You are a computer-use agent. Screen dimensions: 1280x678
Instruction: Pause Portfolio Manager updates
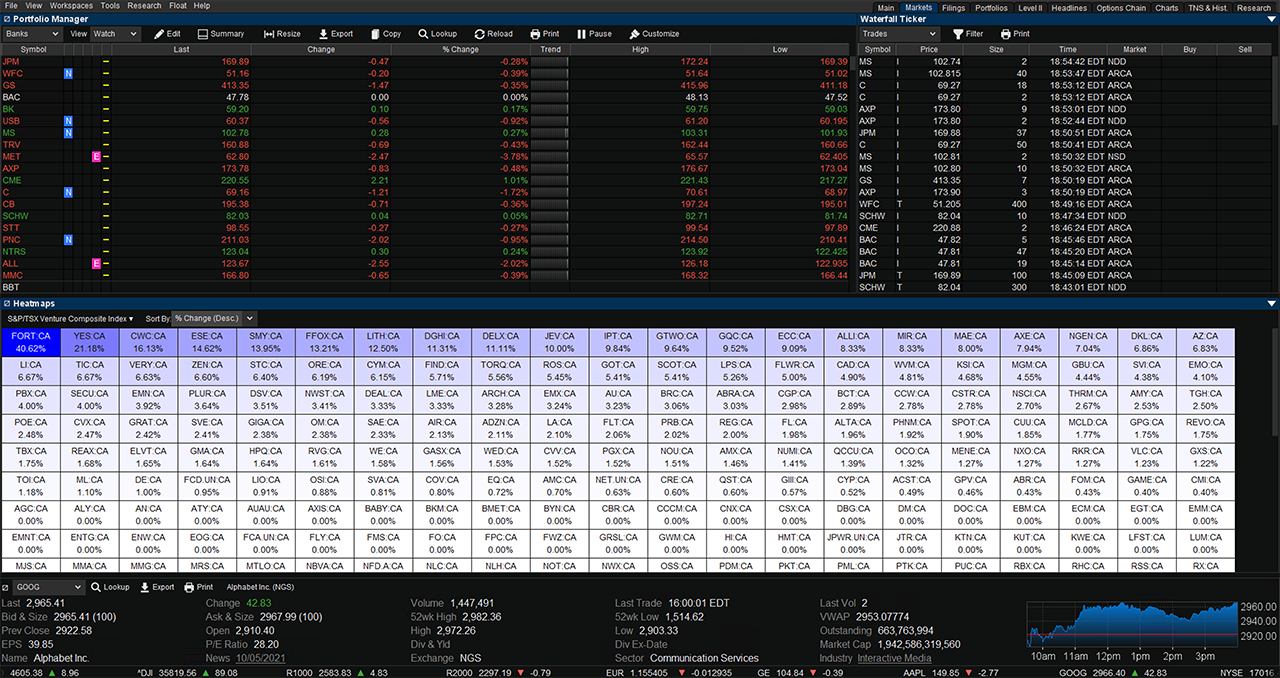pyautogui.click(x=594, y=34)
